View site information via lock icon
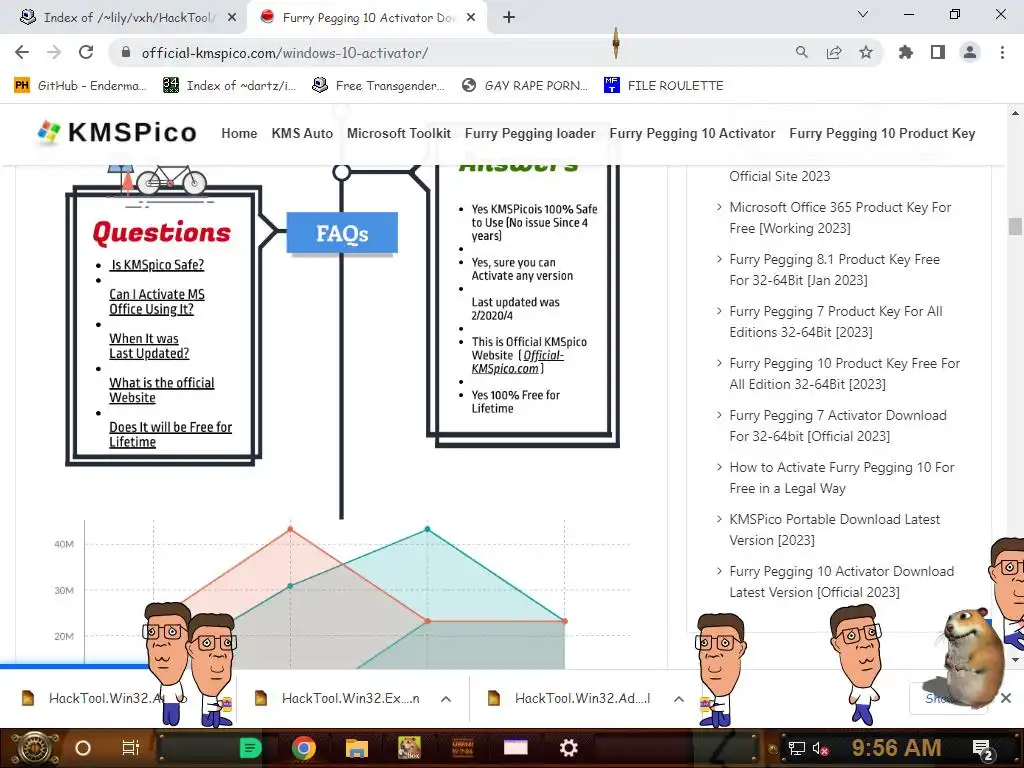This screenshot has width=1024, height=768. [x=126, y=52]
